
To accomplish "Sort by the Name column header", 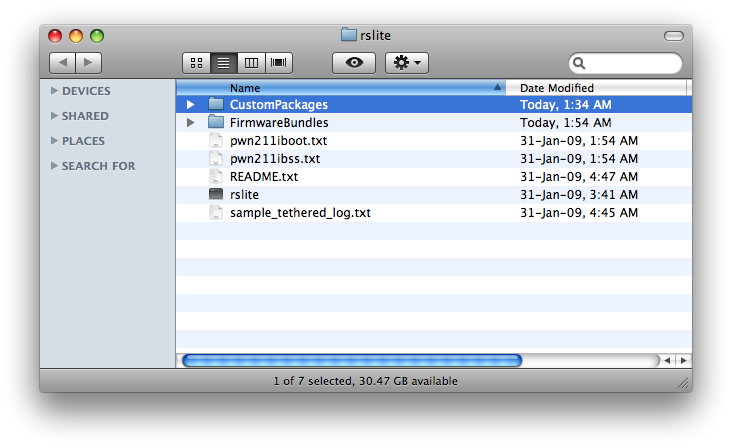I will point(340,88).
